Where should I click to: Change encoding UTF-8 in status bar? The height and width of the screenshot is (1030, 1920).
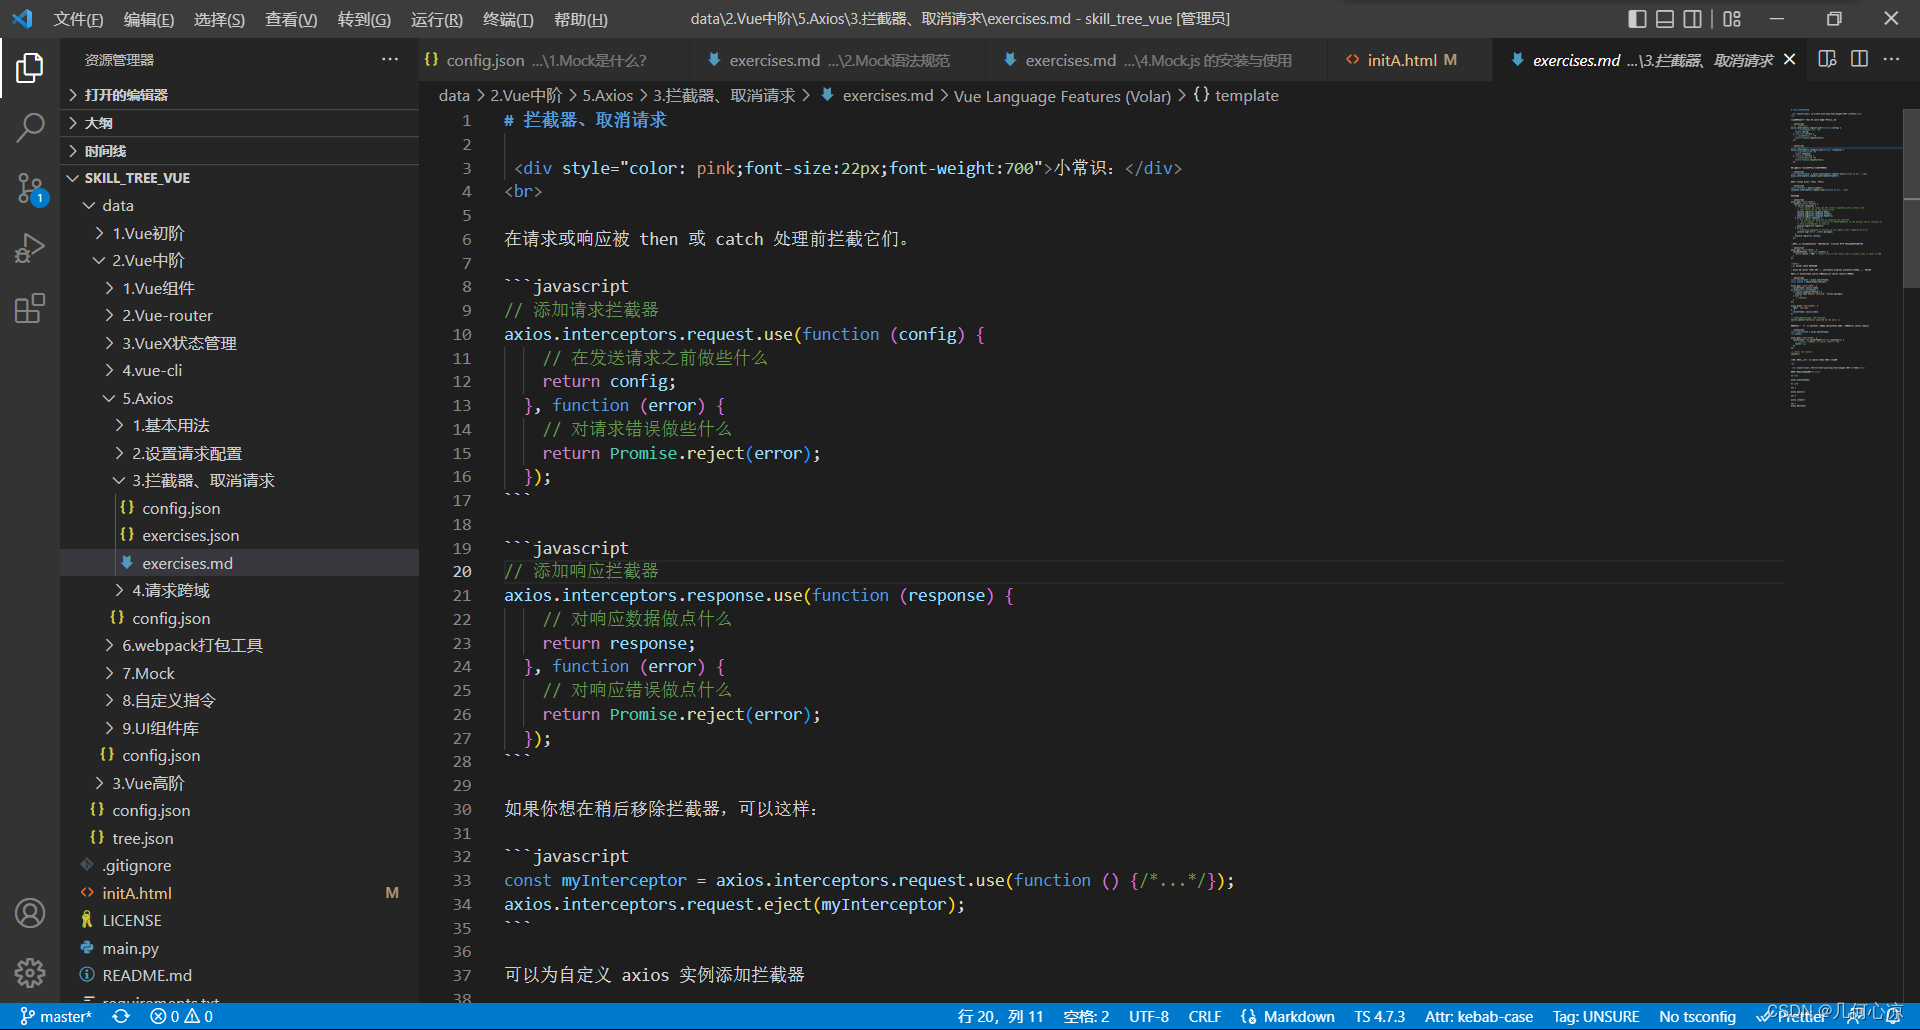pyautogui.click(x=1149, y=1016)
